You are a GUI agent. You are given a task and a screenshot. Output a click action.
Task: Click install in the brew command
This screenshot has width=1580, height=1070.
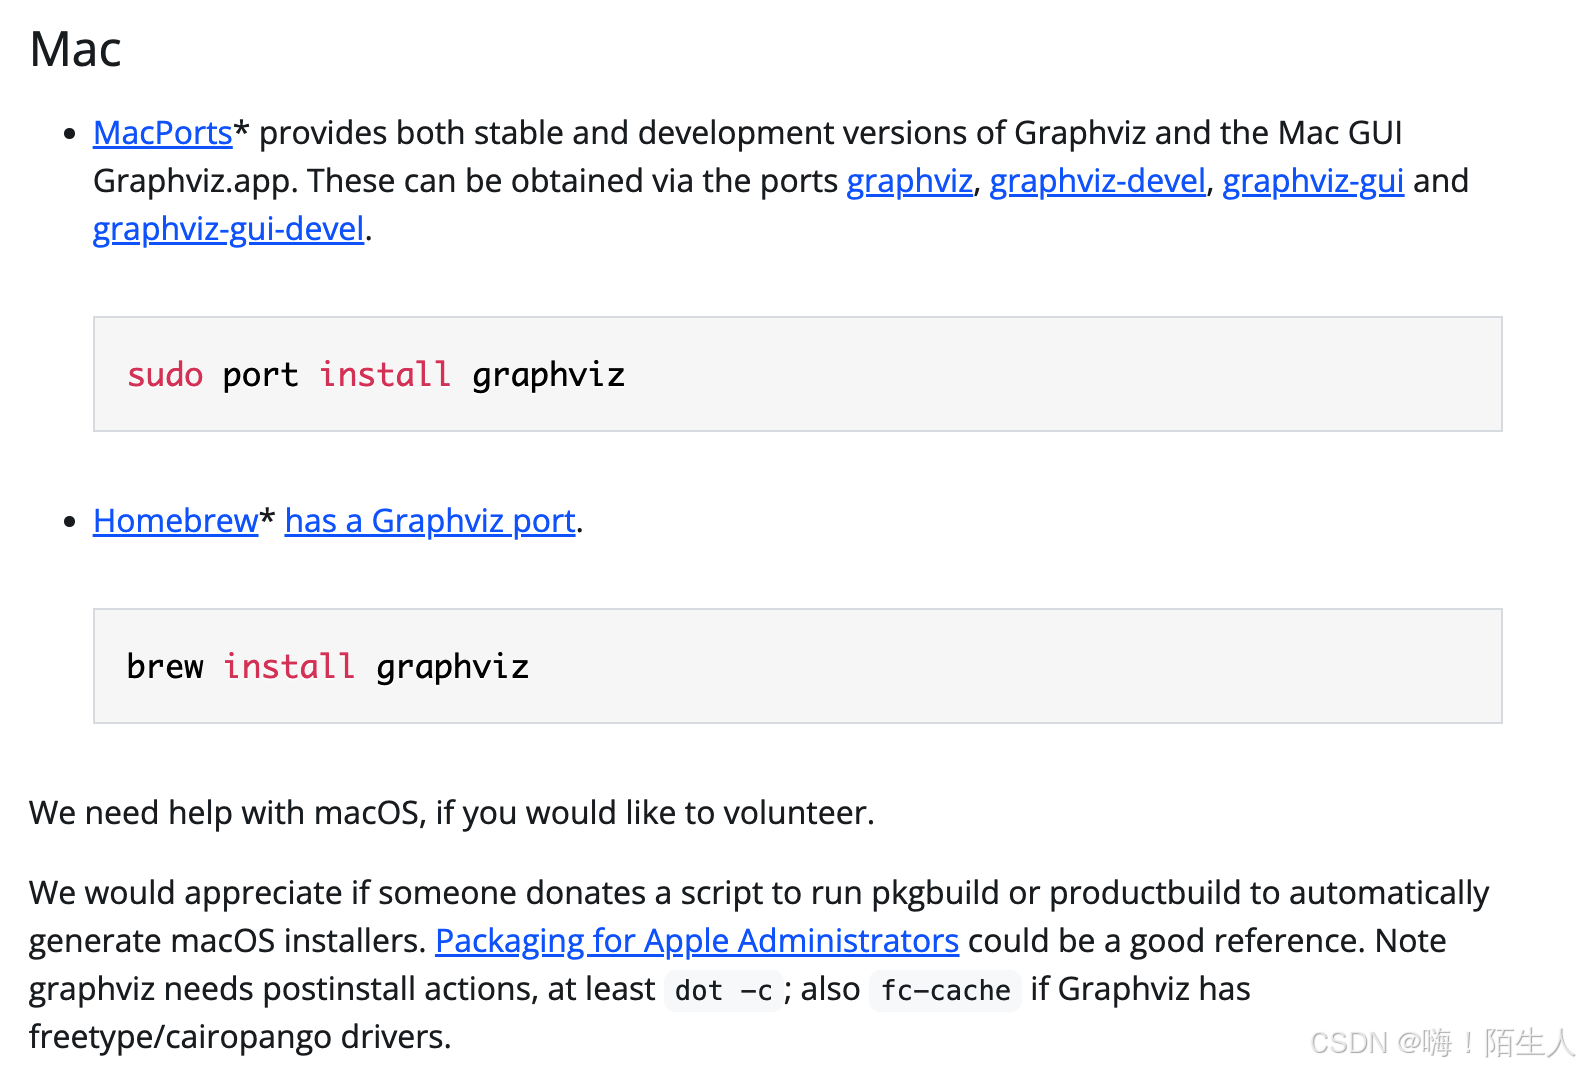289,667
